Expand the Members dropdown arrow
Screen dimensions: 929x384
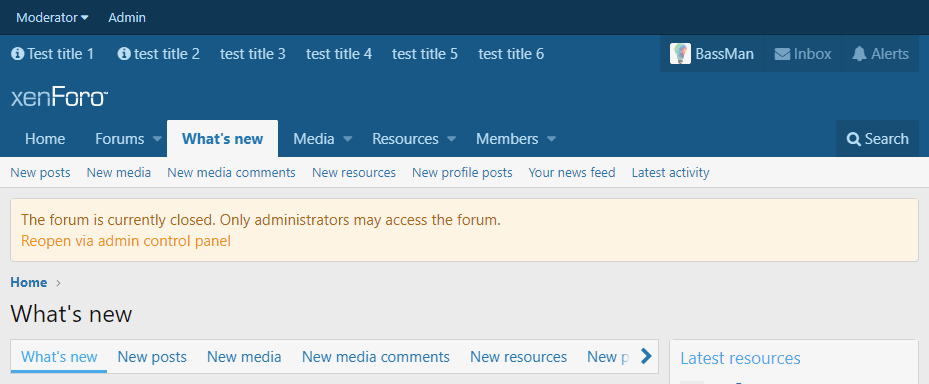coord(552,139)
